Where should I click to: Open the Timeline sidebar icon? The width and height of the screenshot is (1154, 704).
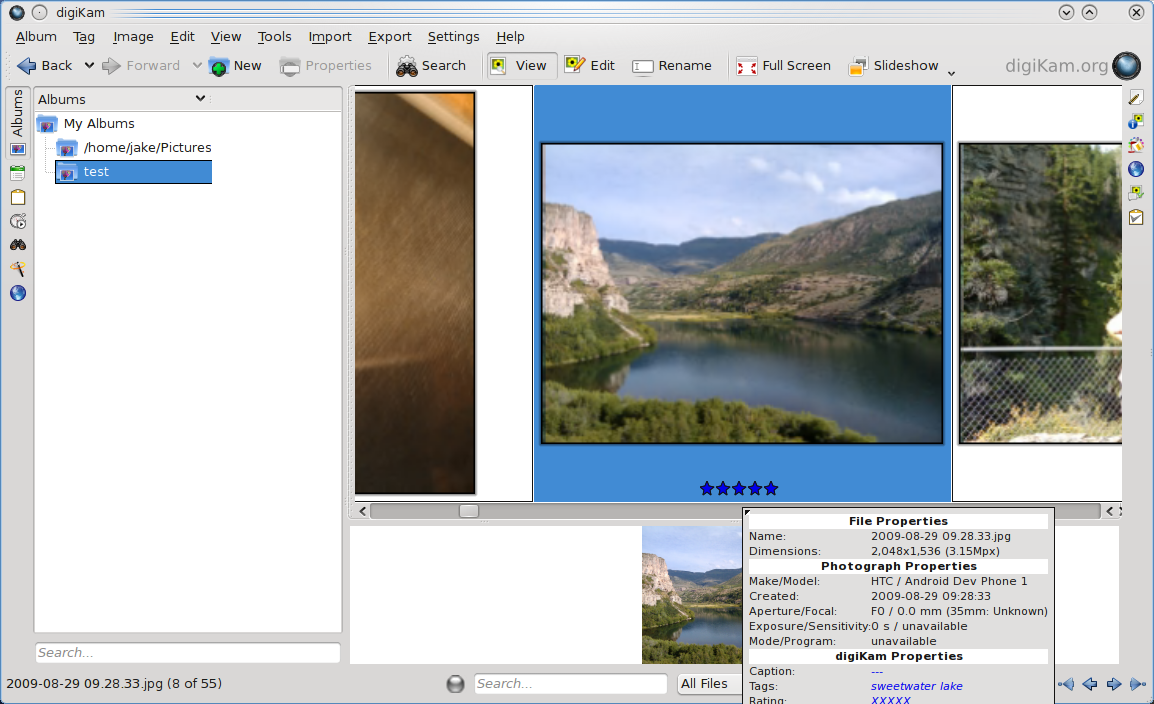click(18, 221)
